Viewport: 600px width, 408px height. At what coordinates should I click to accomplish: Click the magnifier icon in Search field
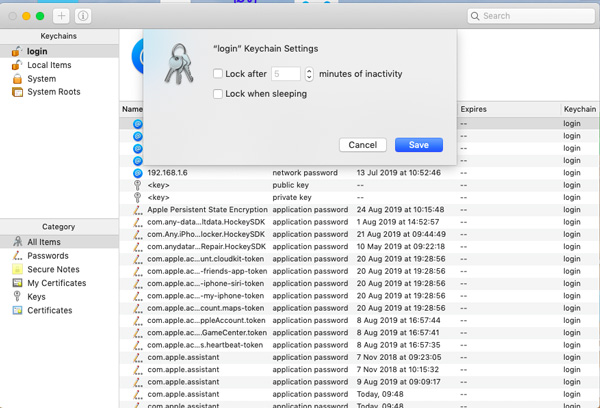click(475, 16)
